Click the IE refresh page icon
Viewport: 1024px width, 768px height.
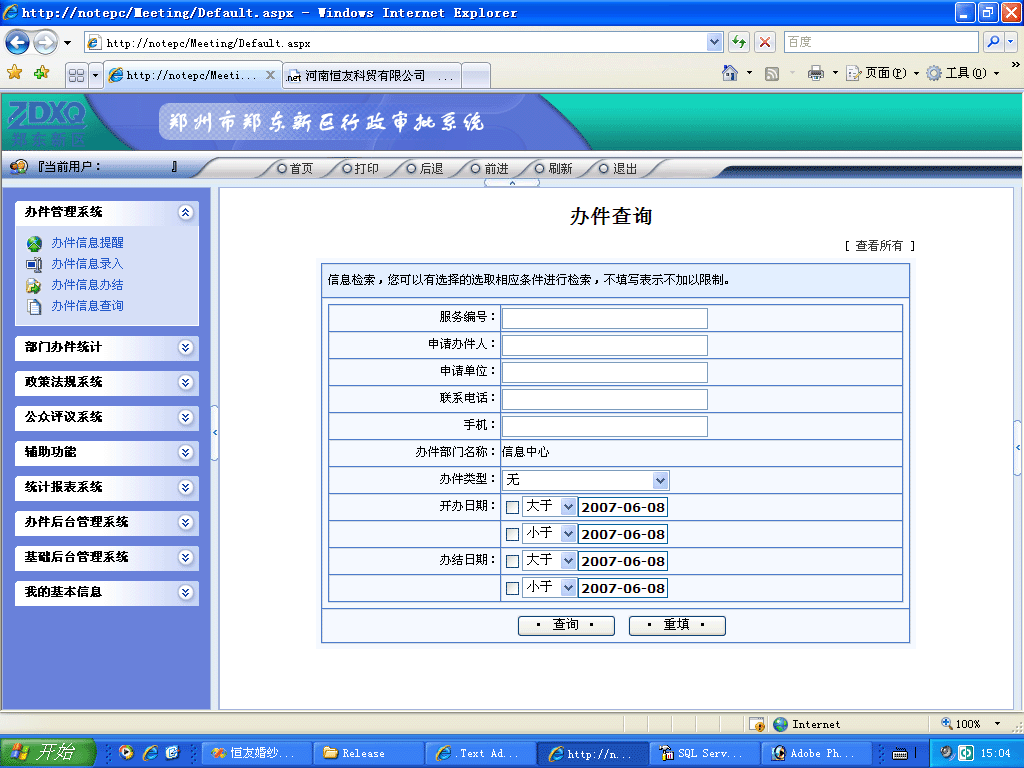pyautogui.click(x=739, y=43)
